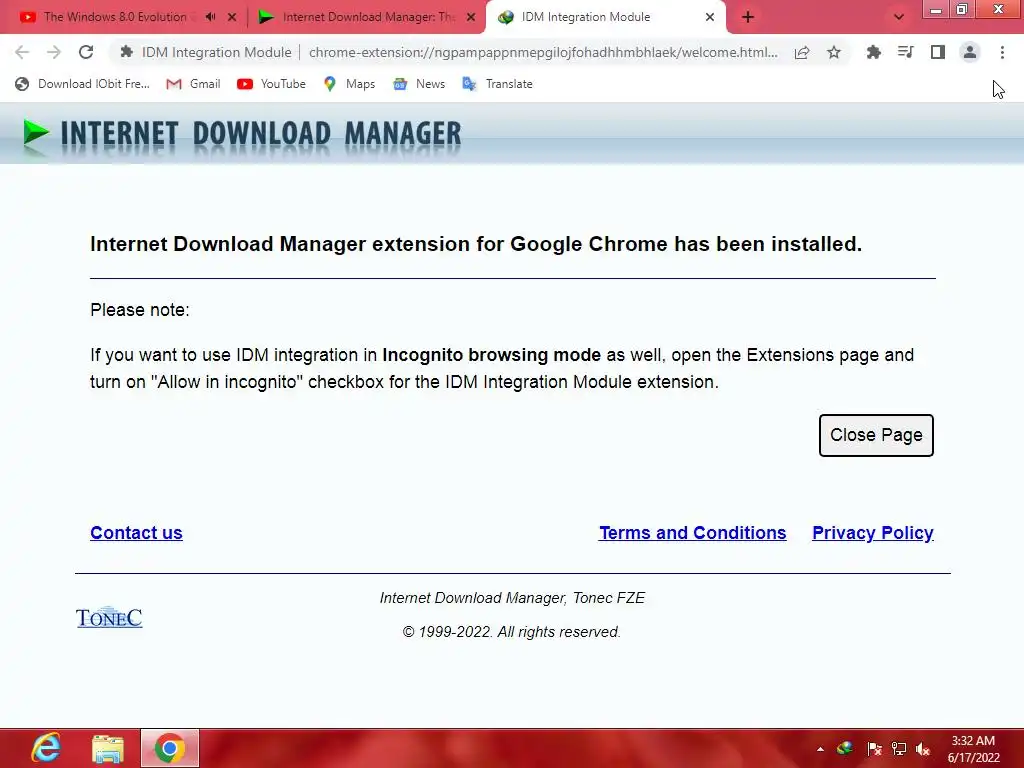The width and height of the screenshot is (1024, 768).
Task: Close the IDM Integration Module tab
Action: point(710,17)
